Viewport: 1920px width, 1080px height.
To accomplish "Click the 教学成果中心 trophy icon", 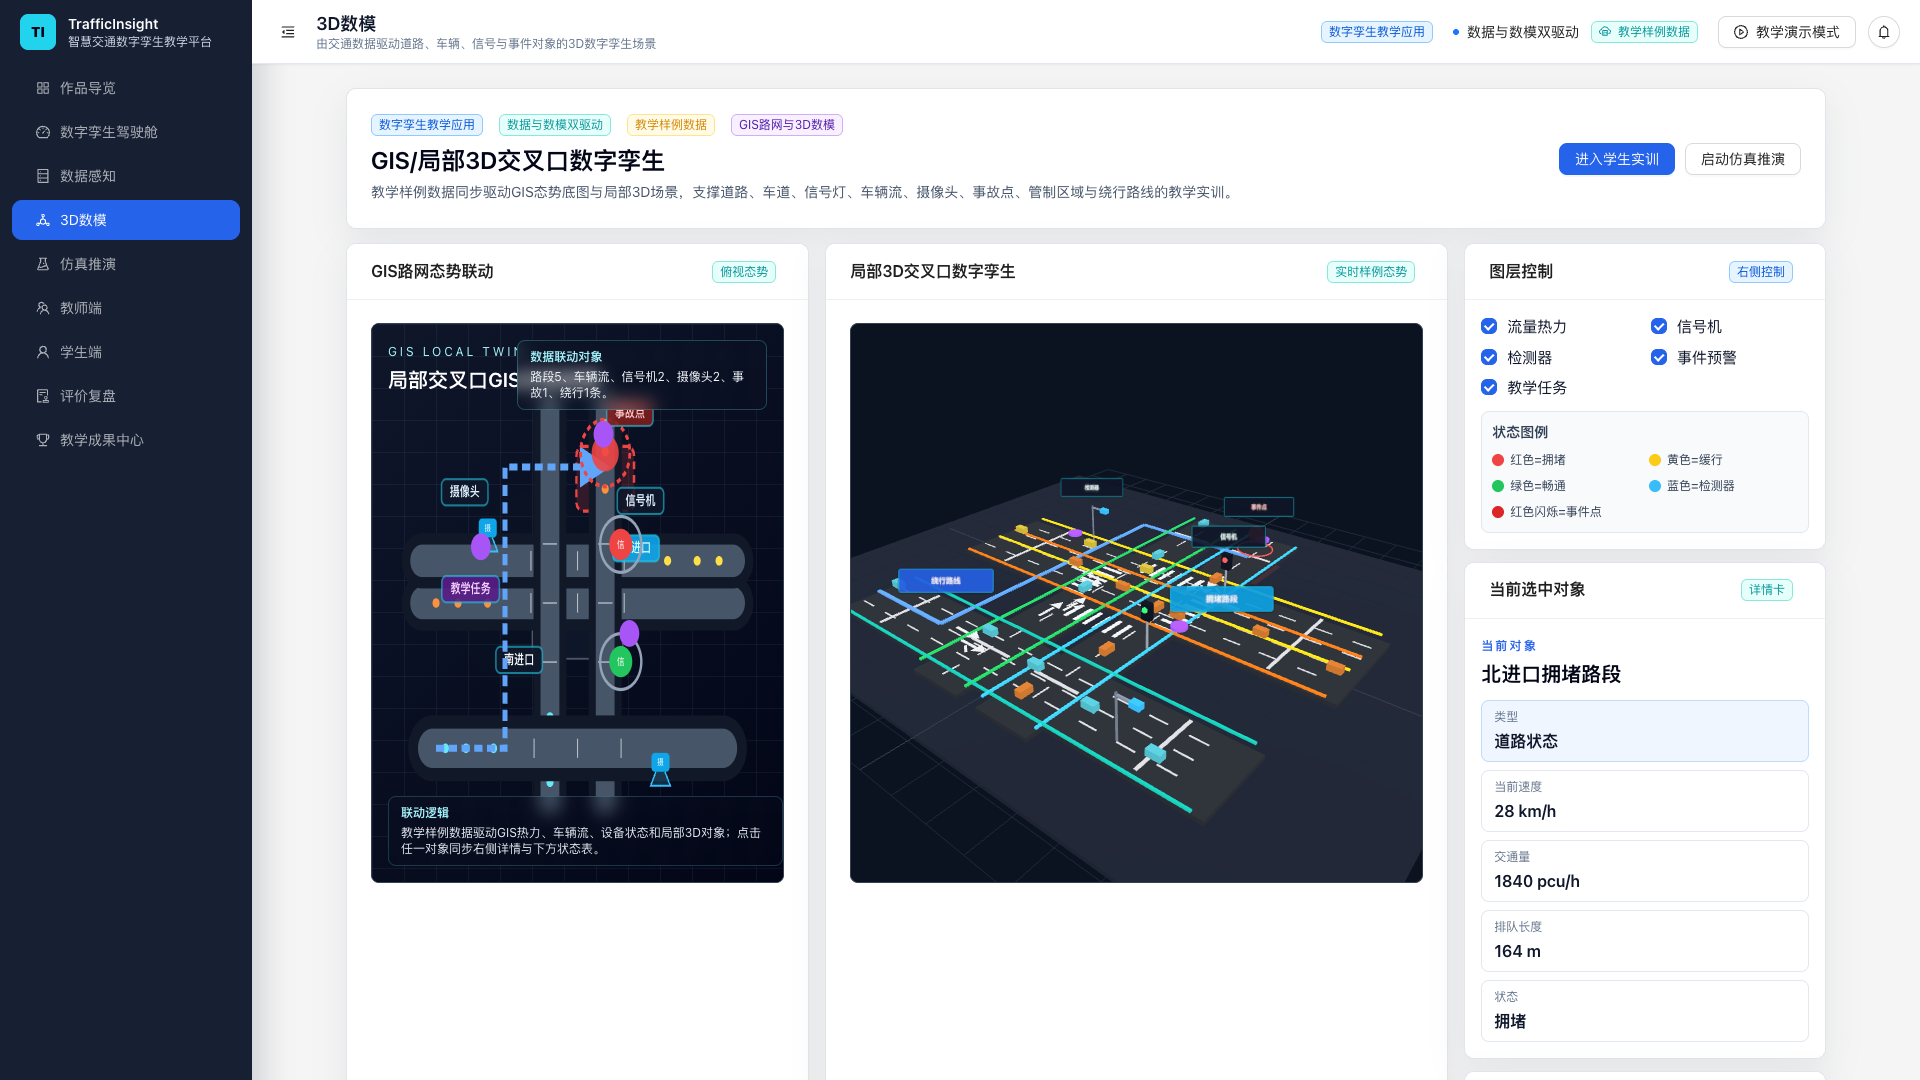I will [x=43, y=440].
